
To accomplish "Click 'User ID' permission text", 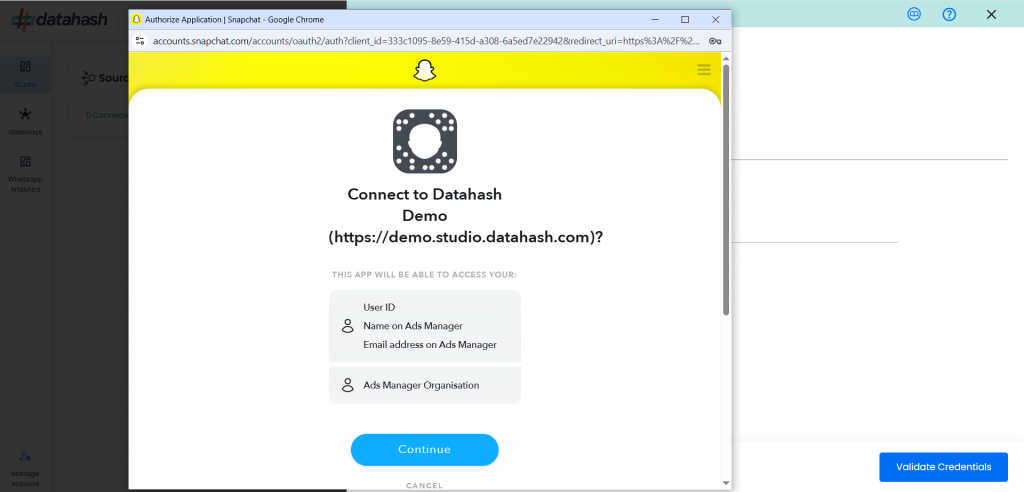I will (379, 307).
